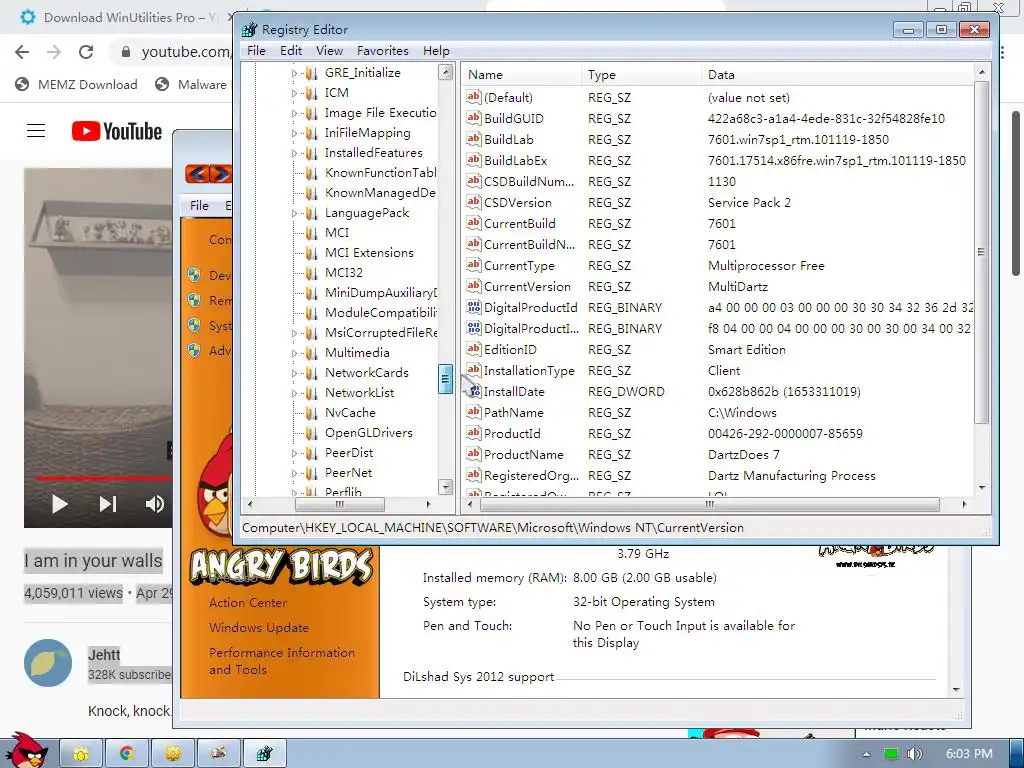Click the string icon of the (Default) value

click(x=473, y=97)
